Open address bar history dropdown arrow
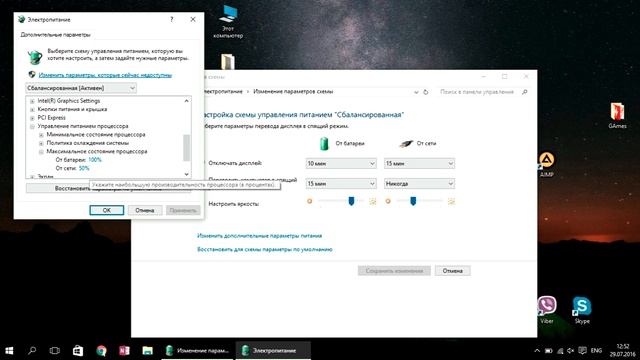The width and height of the screenshot is (640, 360). pos(416,92)
